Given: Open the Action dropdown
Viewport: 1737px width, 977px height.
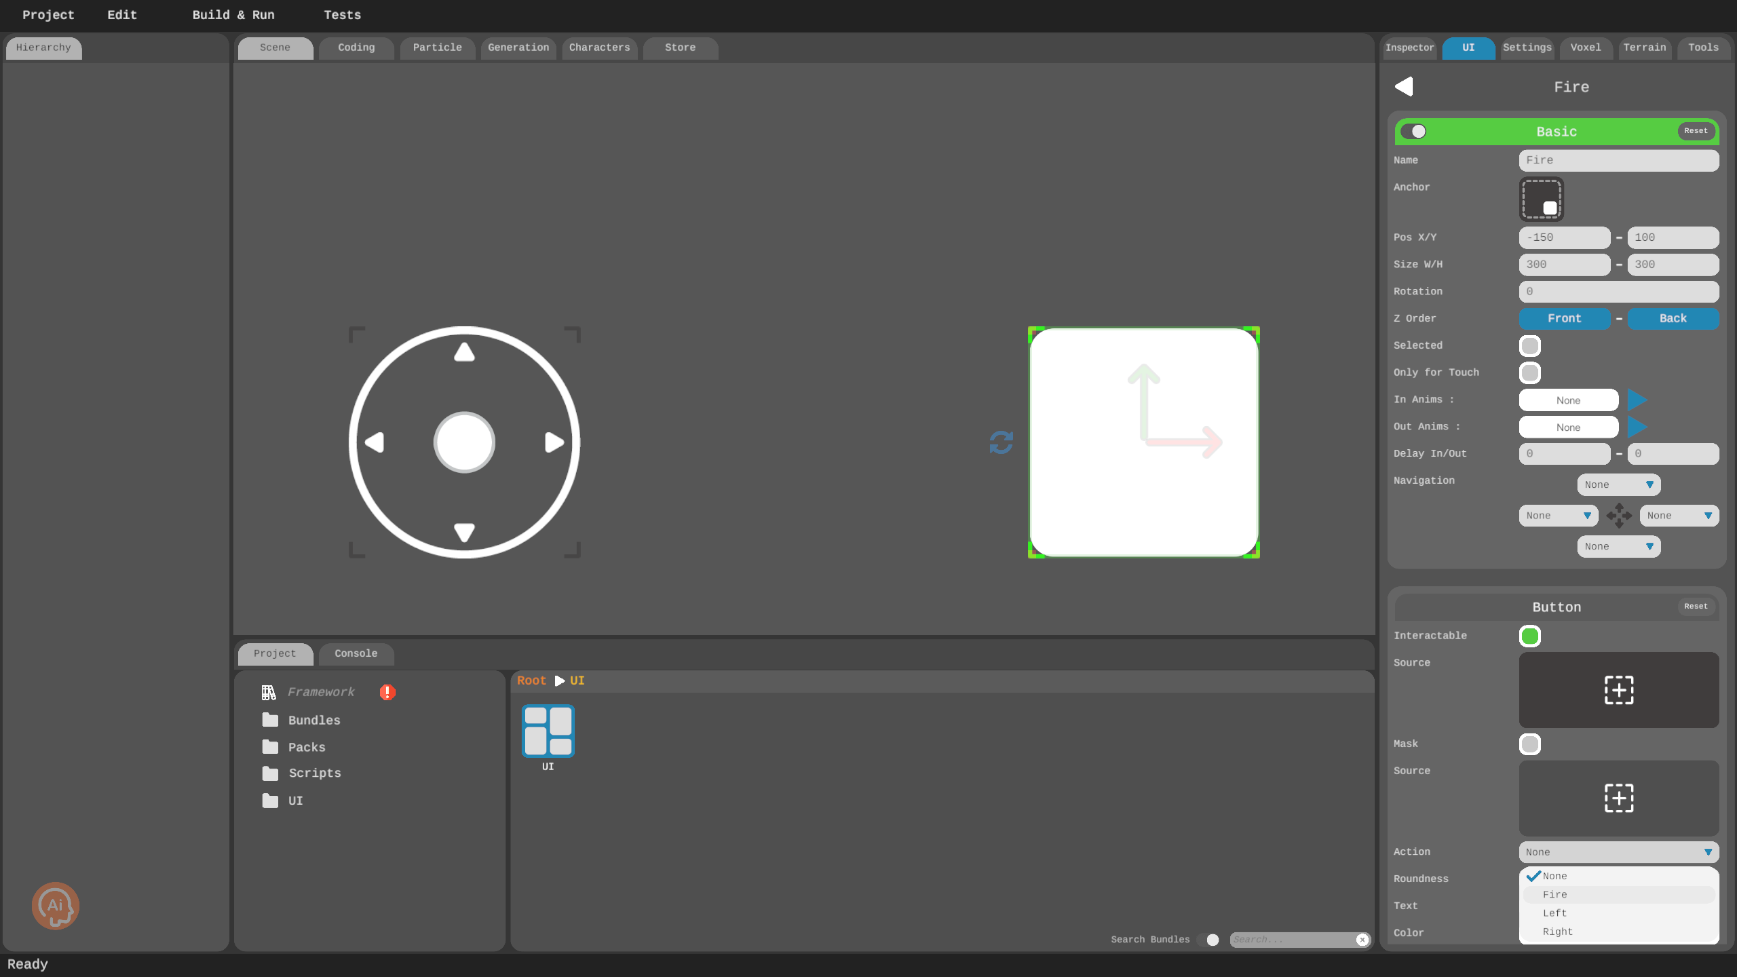Looking at the screenshot, I should (1618, 852).
